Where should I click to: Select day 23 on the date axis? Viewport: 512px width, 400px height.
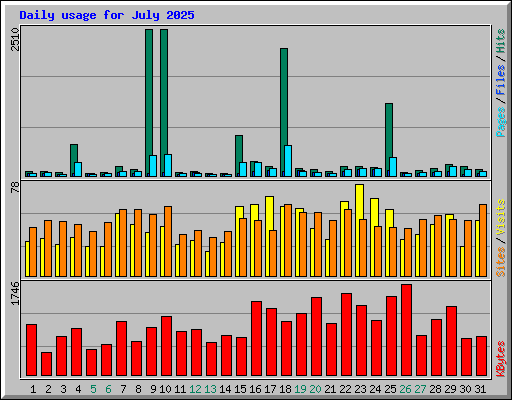tap(360, 389)
